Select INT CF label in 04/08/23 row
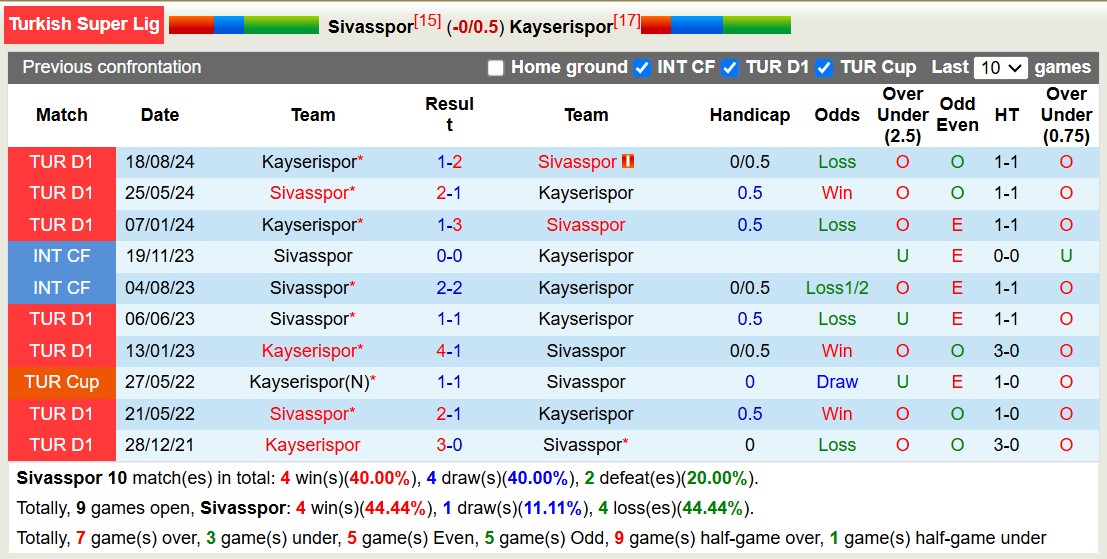1107x559 pixels. point(61,288)
